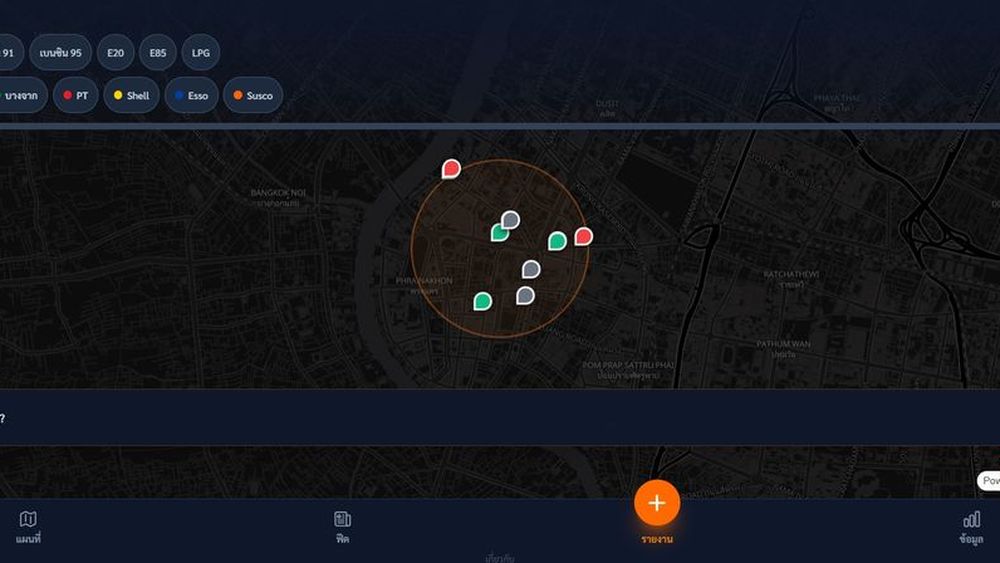Toggle the Esso brand filter
1000x563 pixels.
[x=191, y=95]
